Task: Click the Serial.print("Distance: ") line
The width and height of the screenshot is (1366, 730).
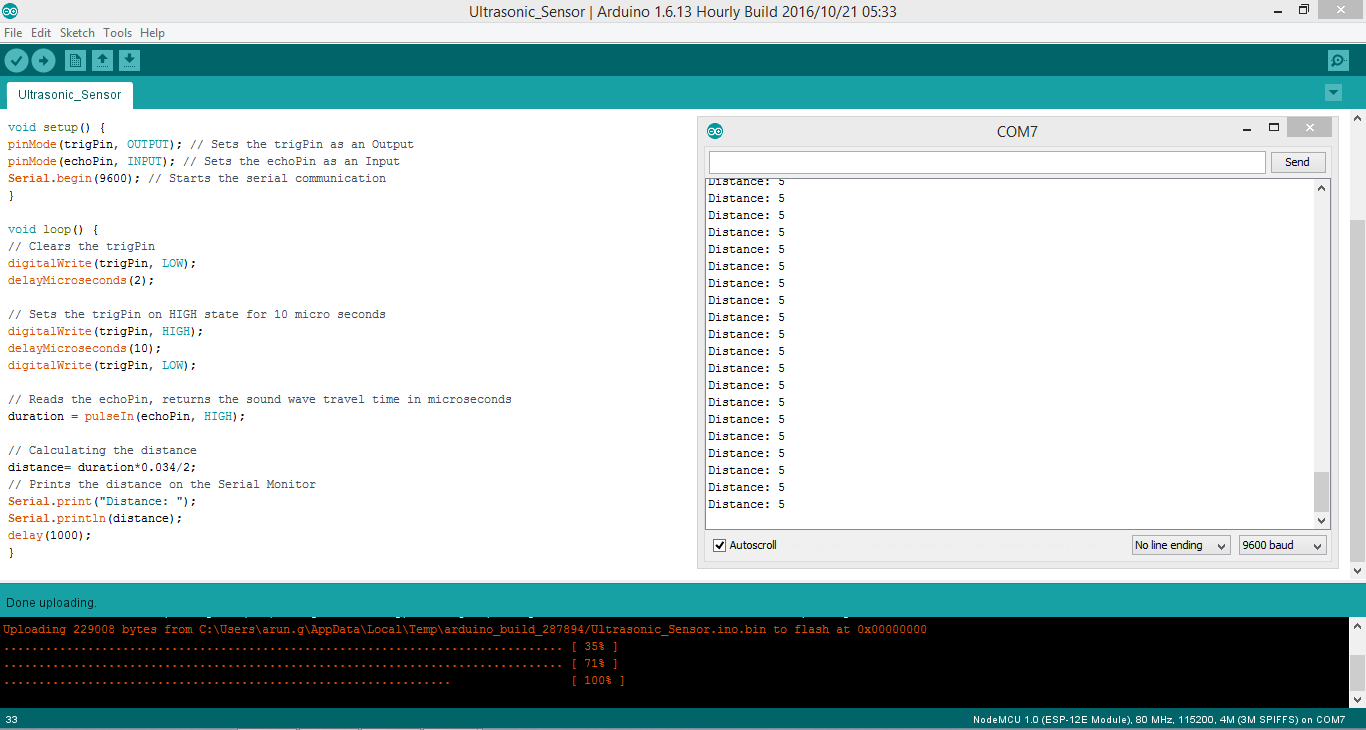Action: click(102, 502)
